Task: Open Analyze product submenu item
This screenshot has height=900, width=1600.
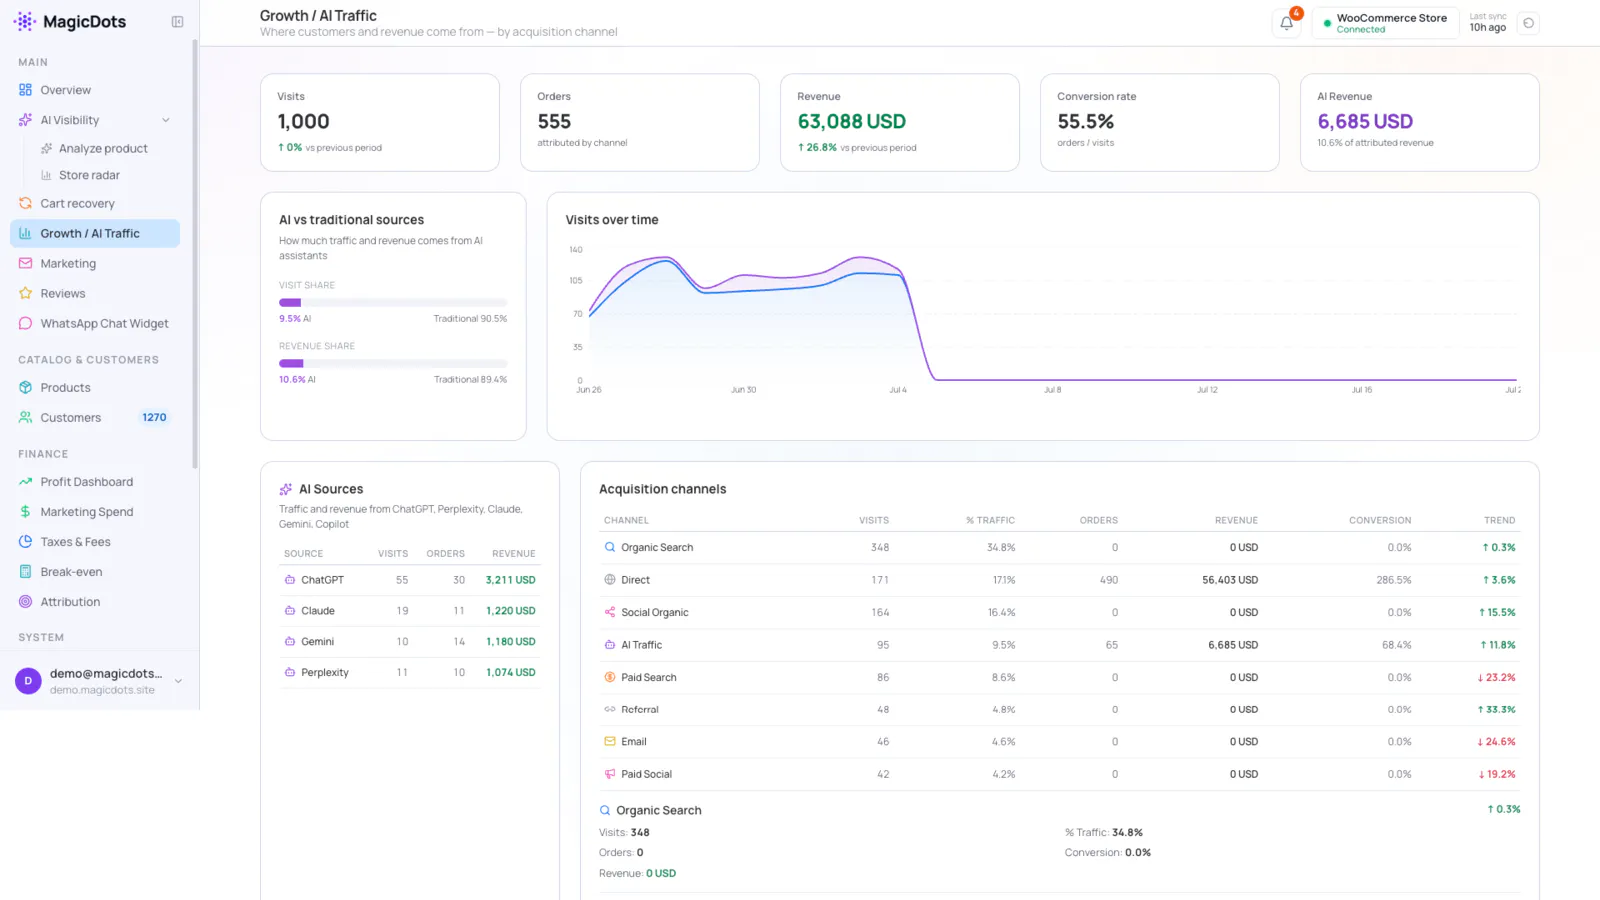Action: (103, 148)
